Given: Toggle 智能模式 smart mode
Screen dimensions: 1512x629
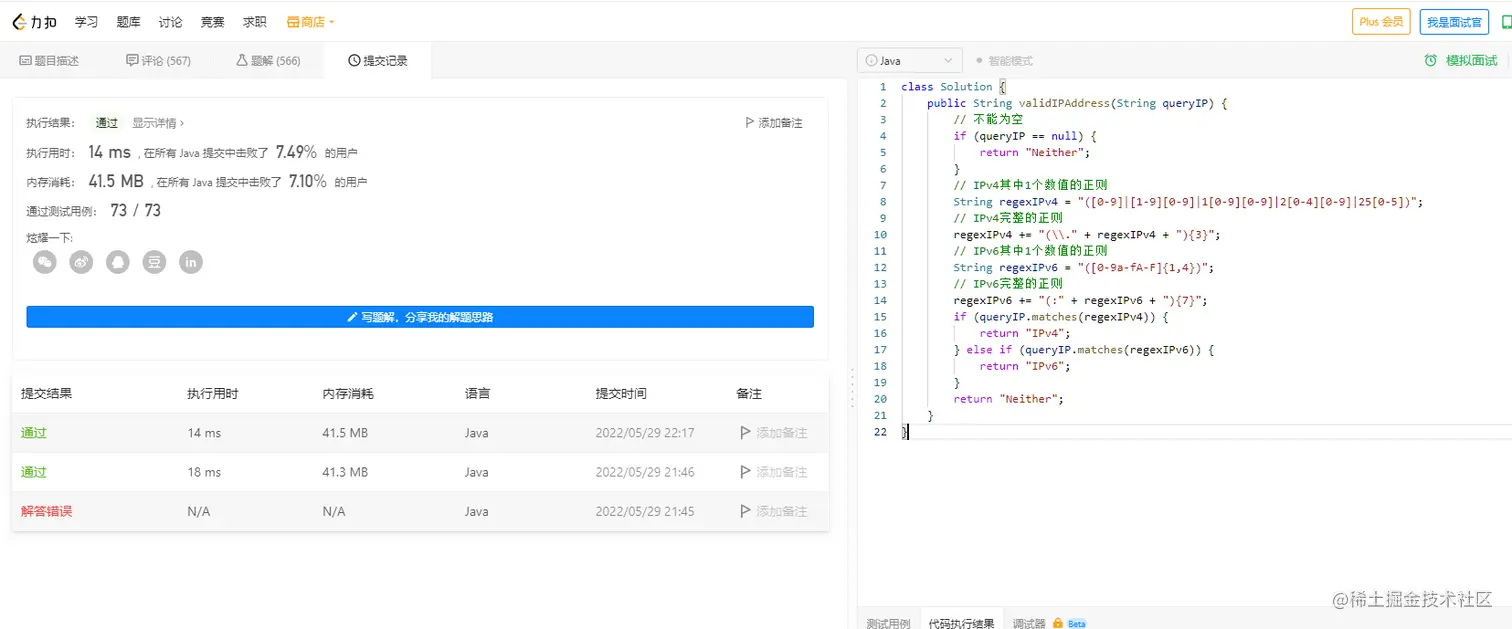Looking at the screenshot, I should pos(1003,61).
